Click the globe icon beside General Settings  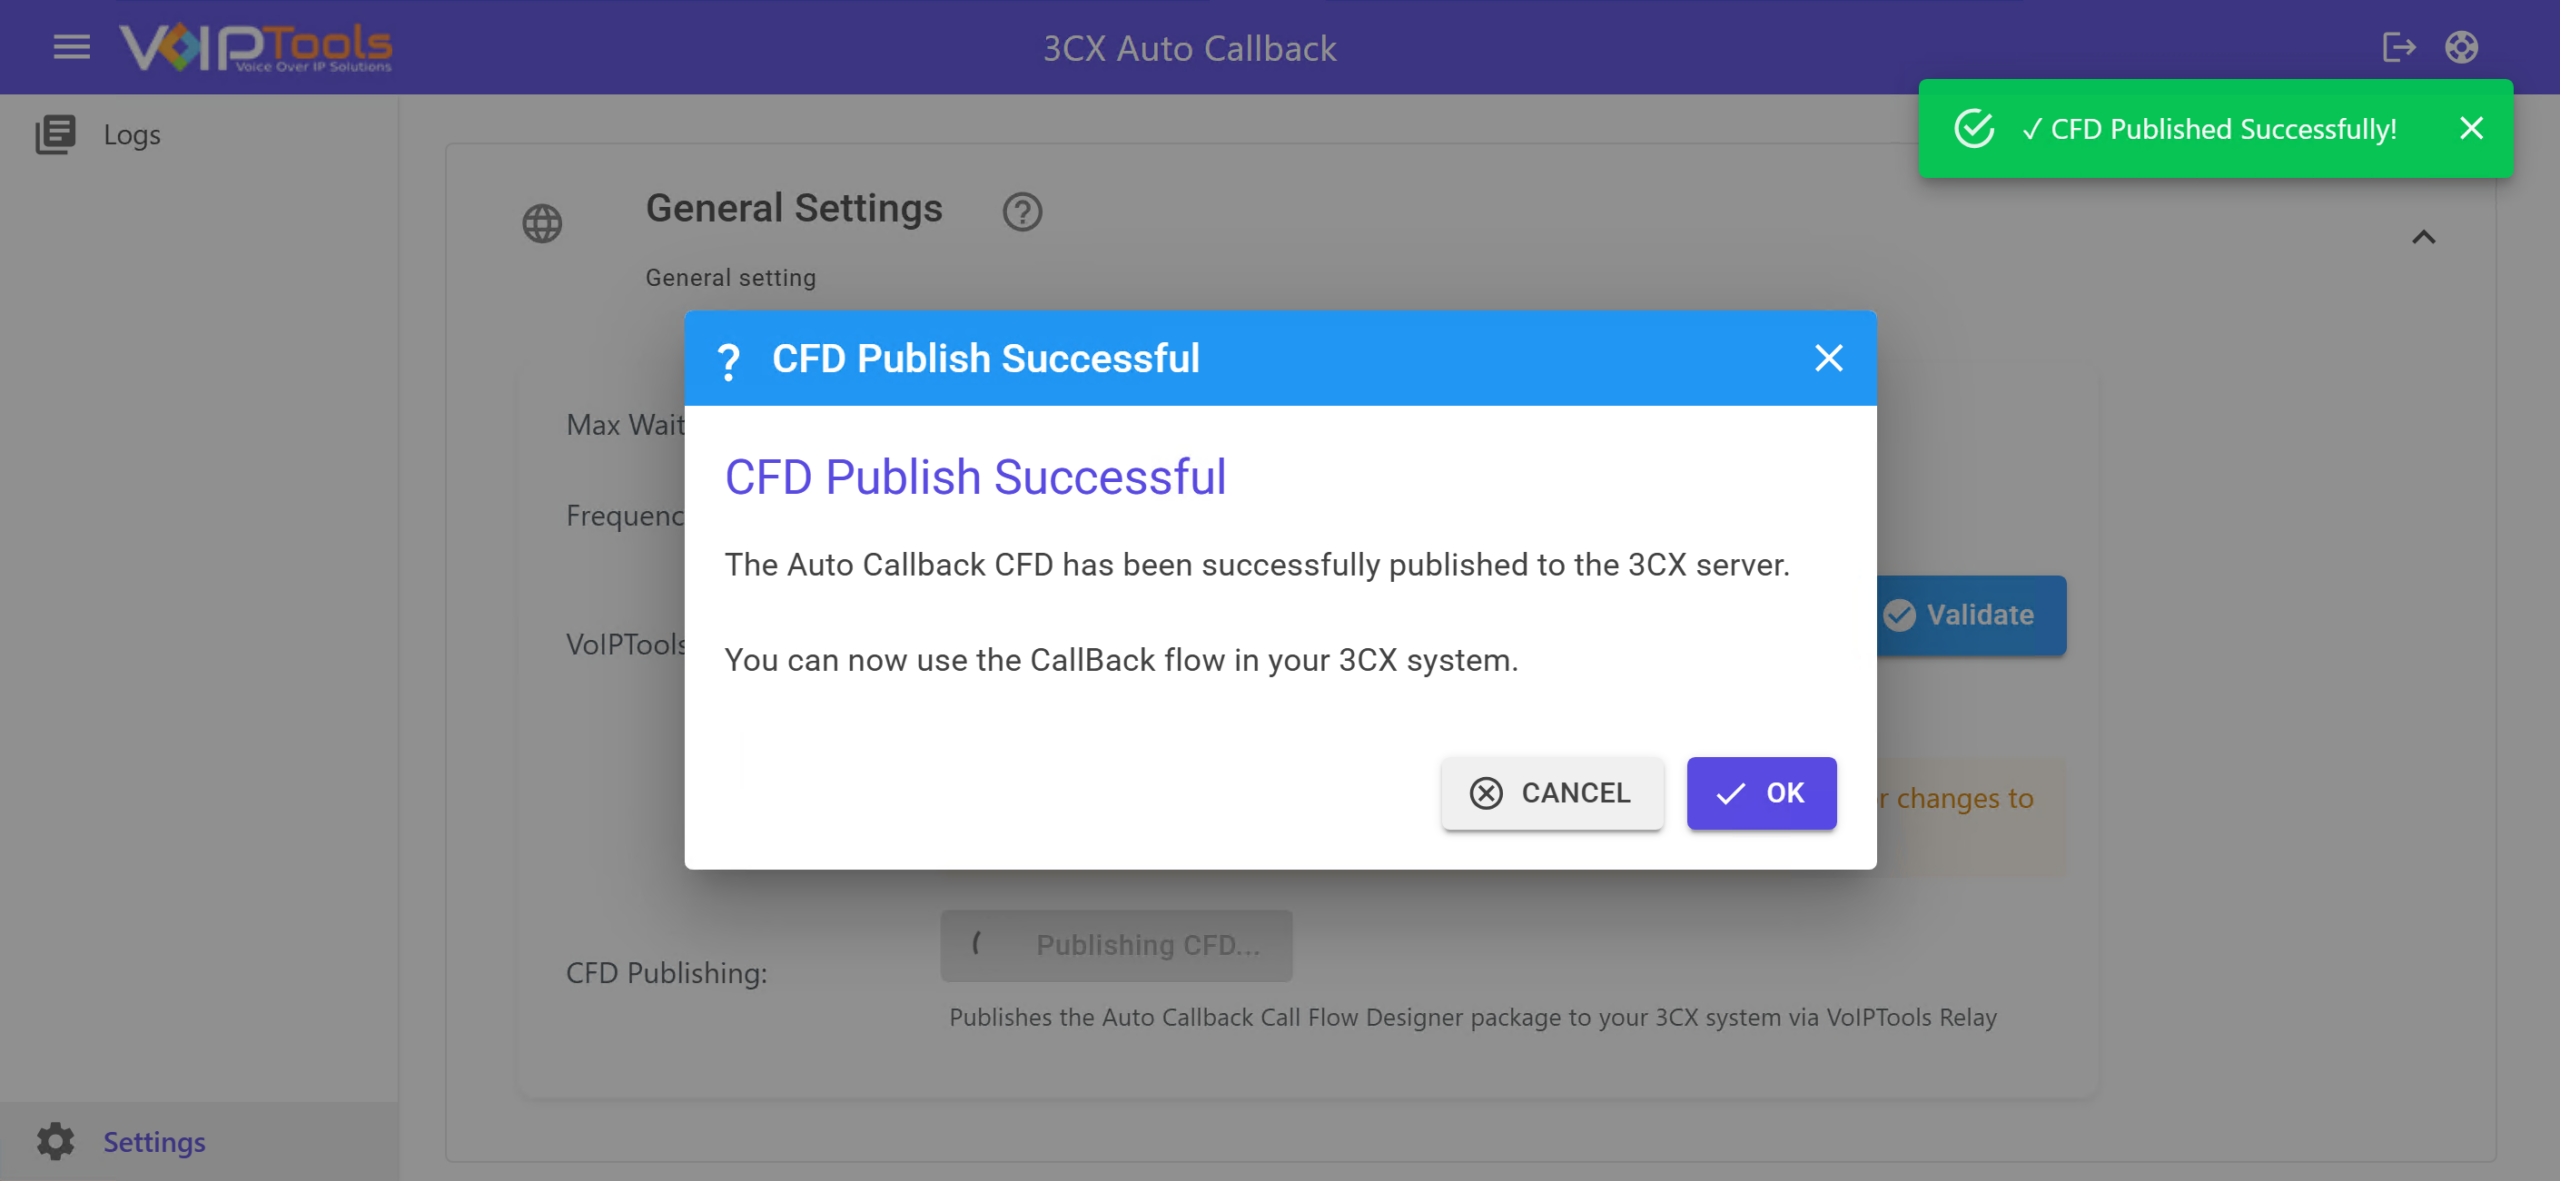point(542,223)
